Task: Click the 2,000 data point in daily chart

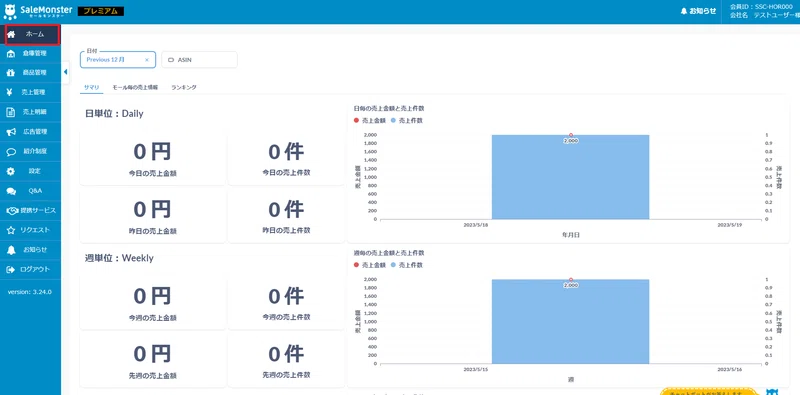Action: pos(571,135)
